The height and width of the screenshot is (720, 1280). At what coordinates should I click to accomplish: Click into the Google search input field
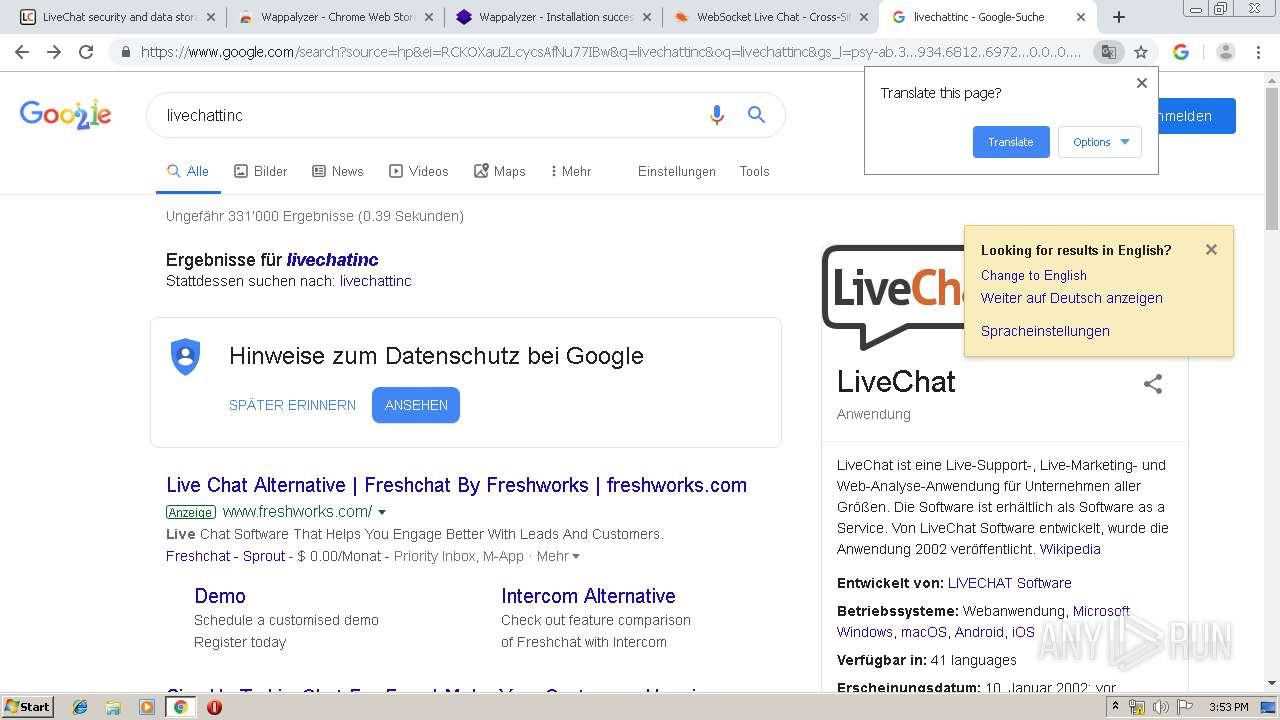430,115
